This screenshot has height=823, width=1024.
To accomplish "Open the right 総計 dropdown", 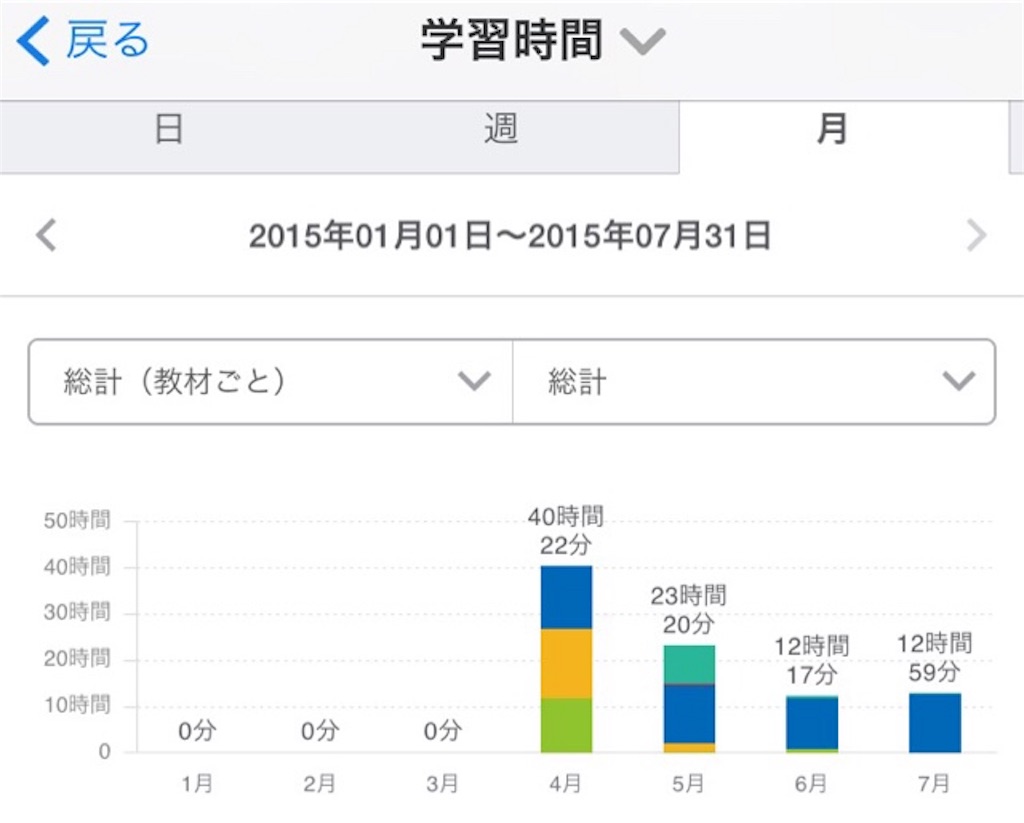I will click(x=754, y=381).
